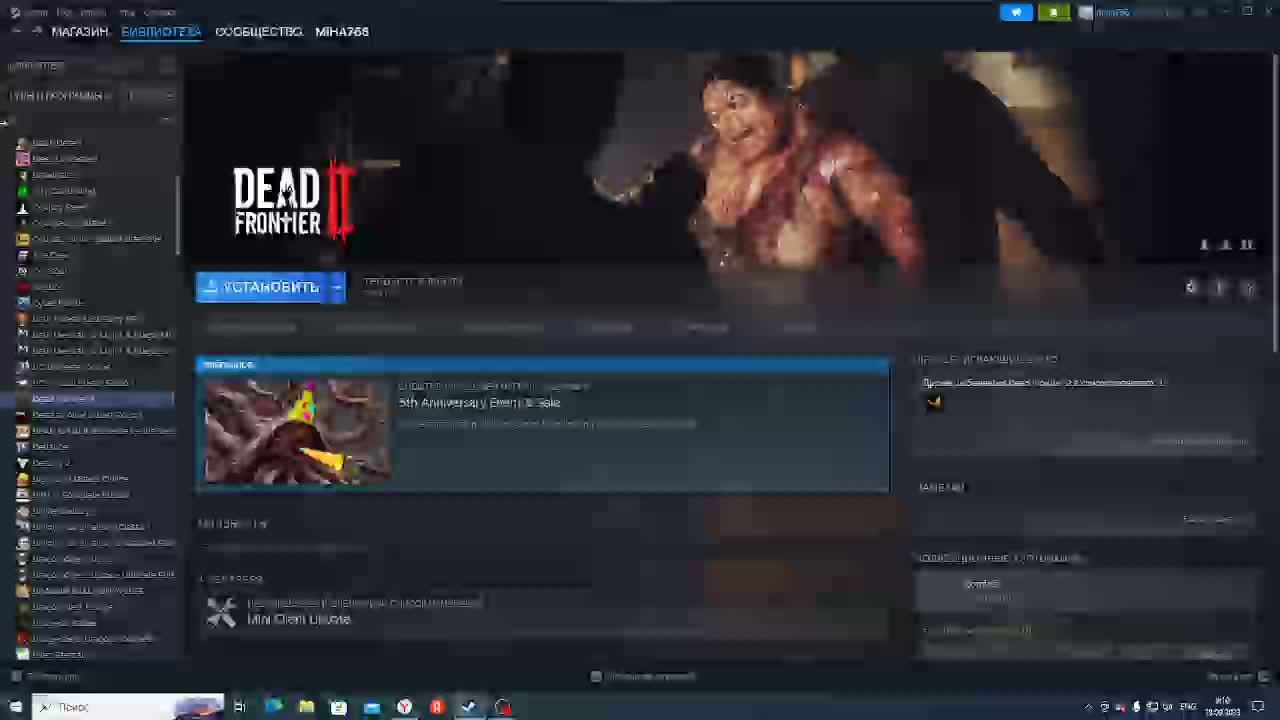Image resolution: width=1280 pixels, height=720 pixels.
Task: Open the Yandex browser taskbar icon
Action: (x=404, y=707)
